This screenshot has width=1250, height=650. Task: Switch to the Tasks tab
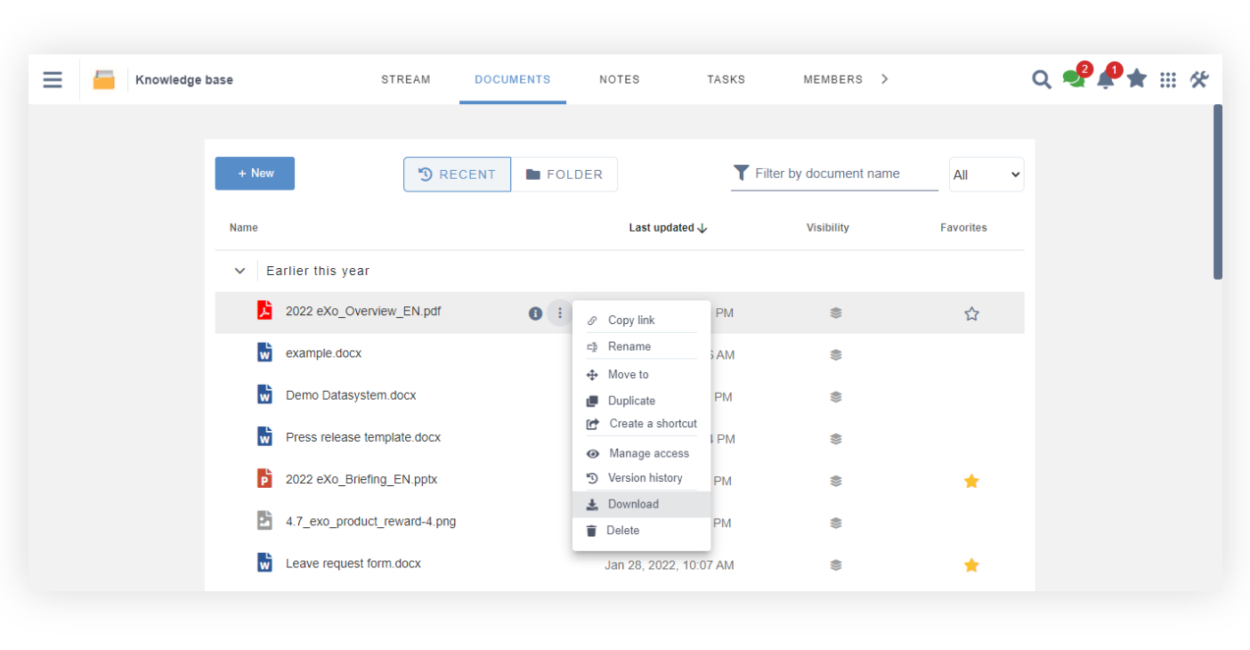tap(725, 79)
